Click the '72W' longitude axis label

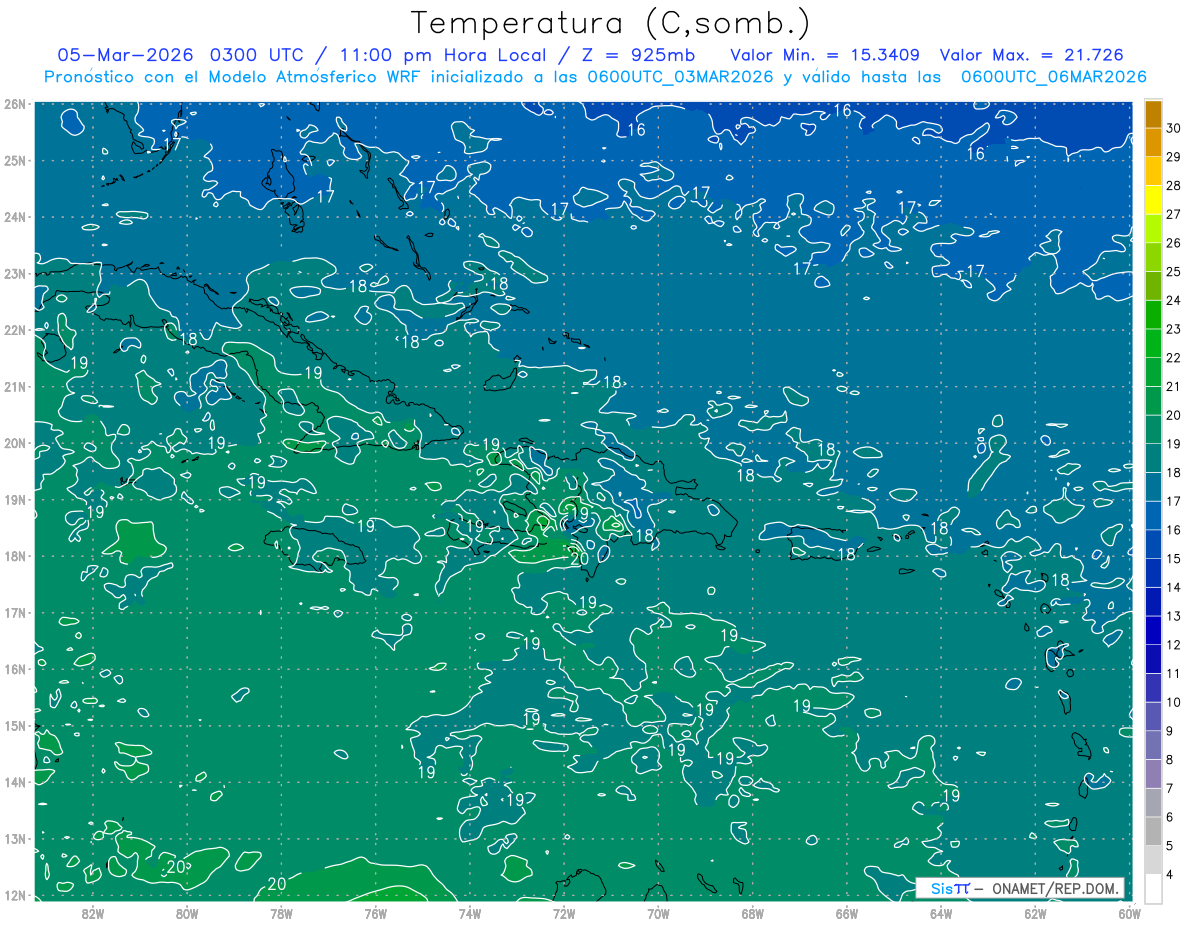click(564, 913)
